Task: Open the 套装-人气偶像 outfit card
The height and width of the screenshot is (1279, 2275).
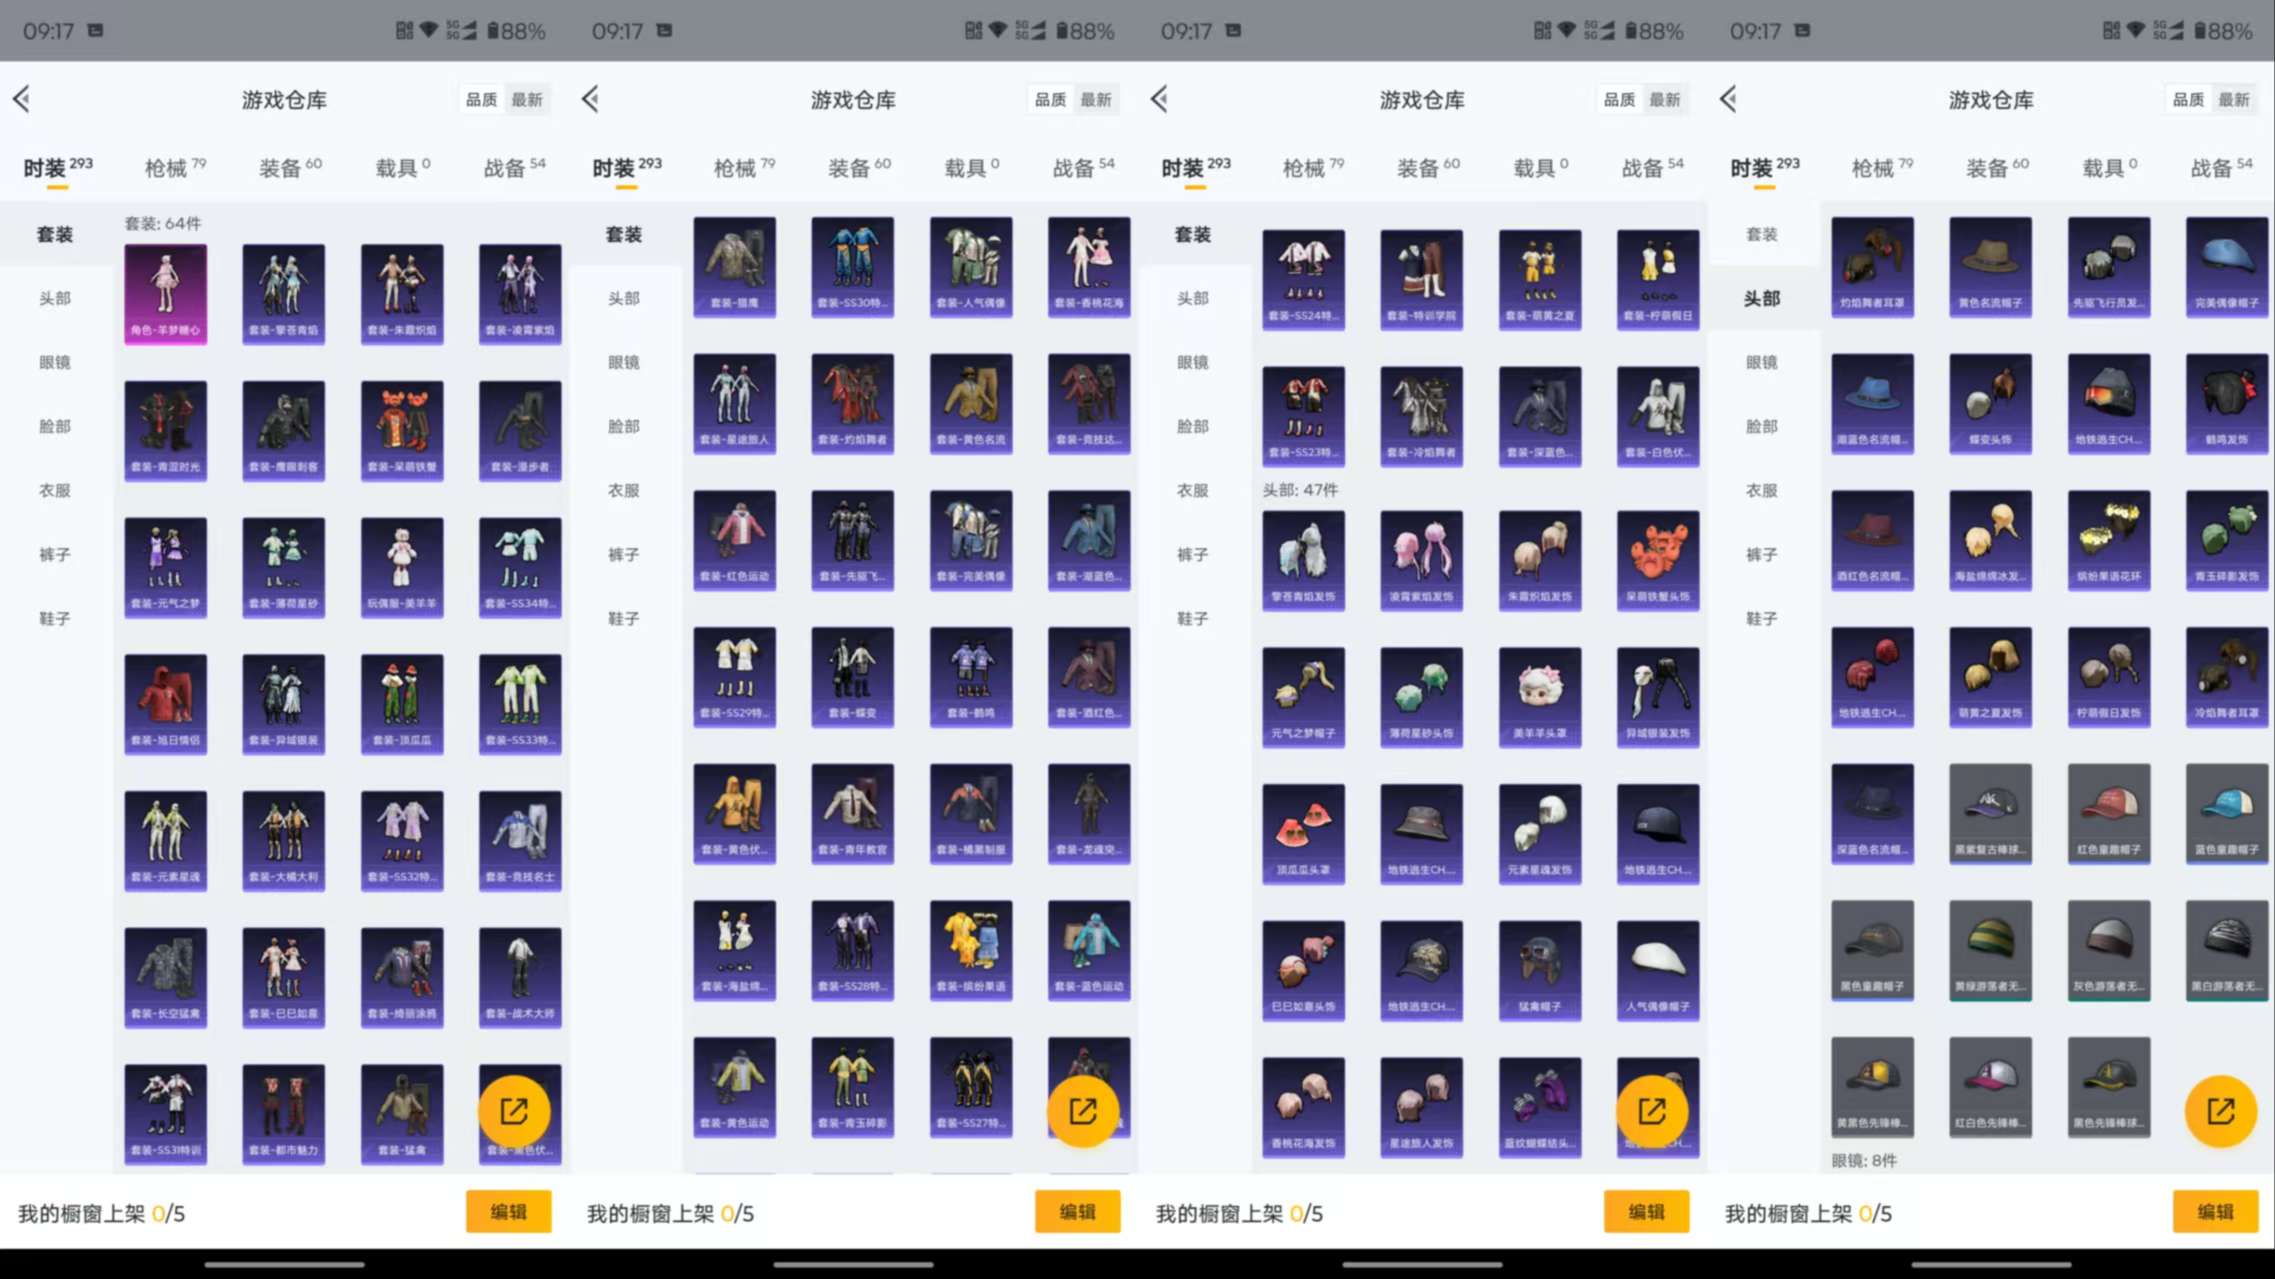Action: 971,267
